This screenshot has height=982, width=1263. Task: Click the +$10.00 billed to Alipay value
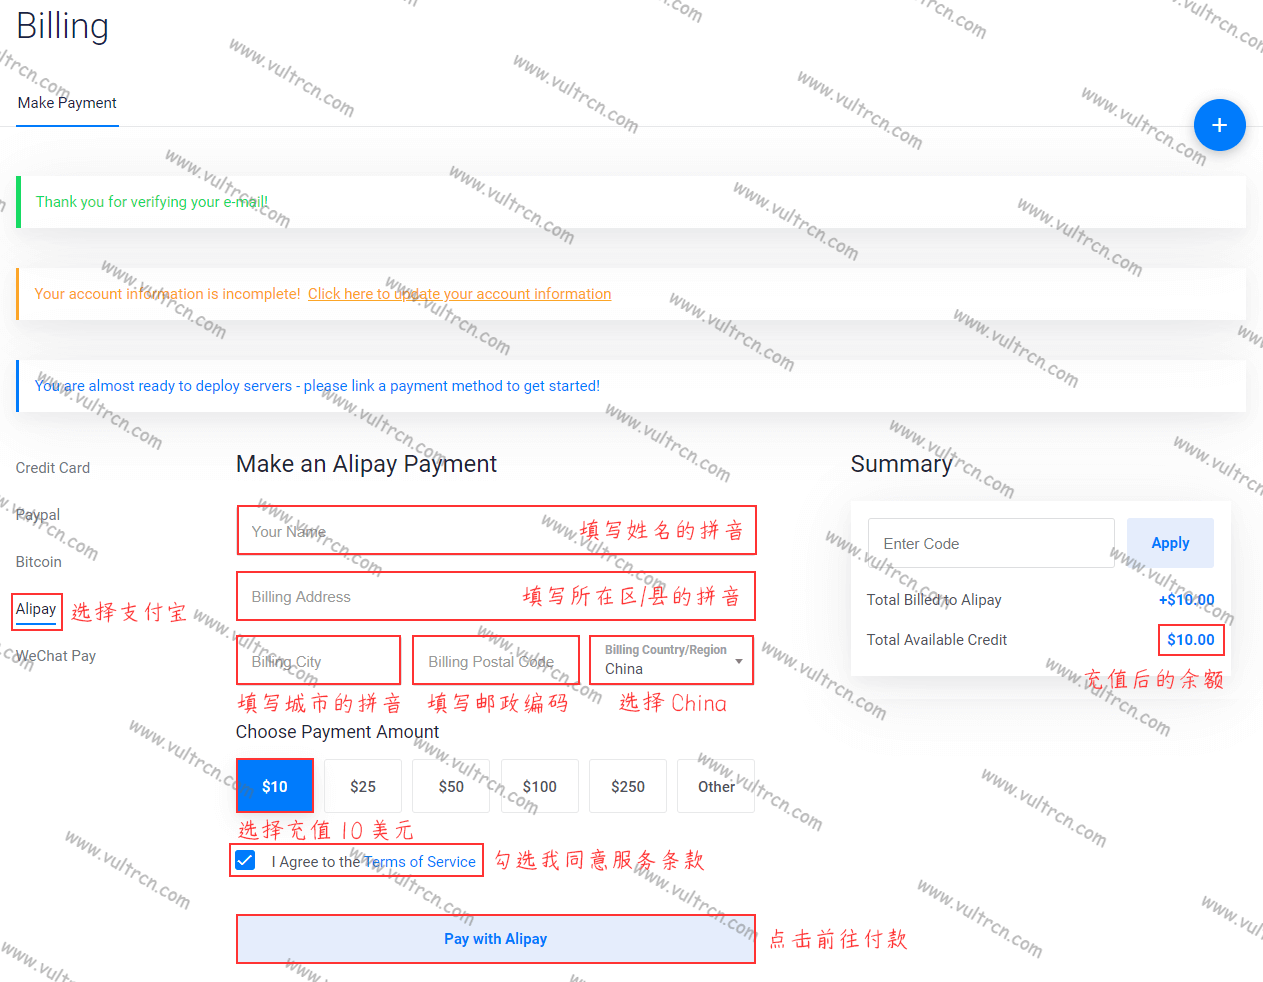[1187, 600]
